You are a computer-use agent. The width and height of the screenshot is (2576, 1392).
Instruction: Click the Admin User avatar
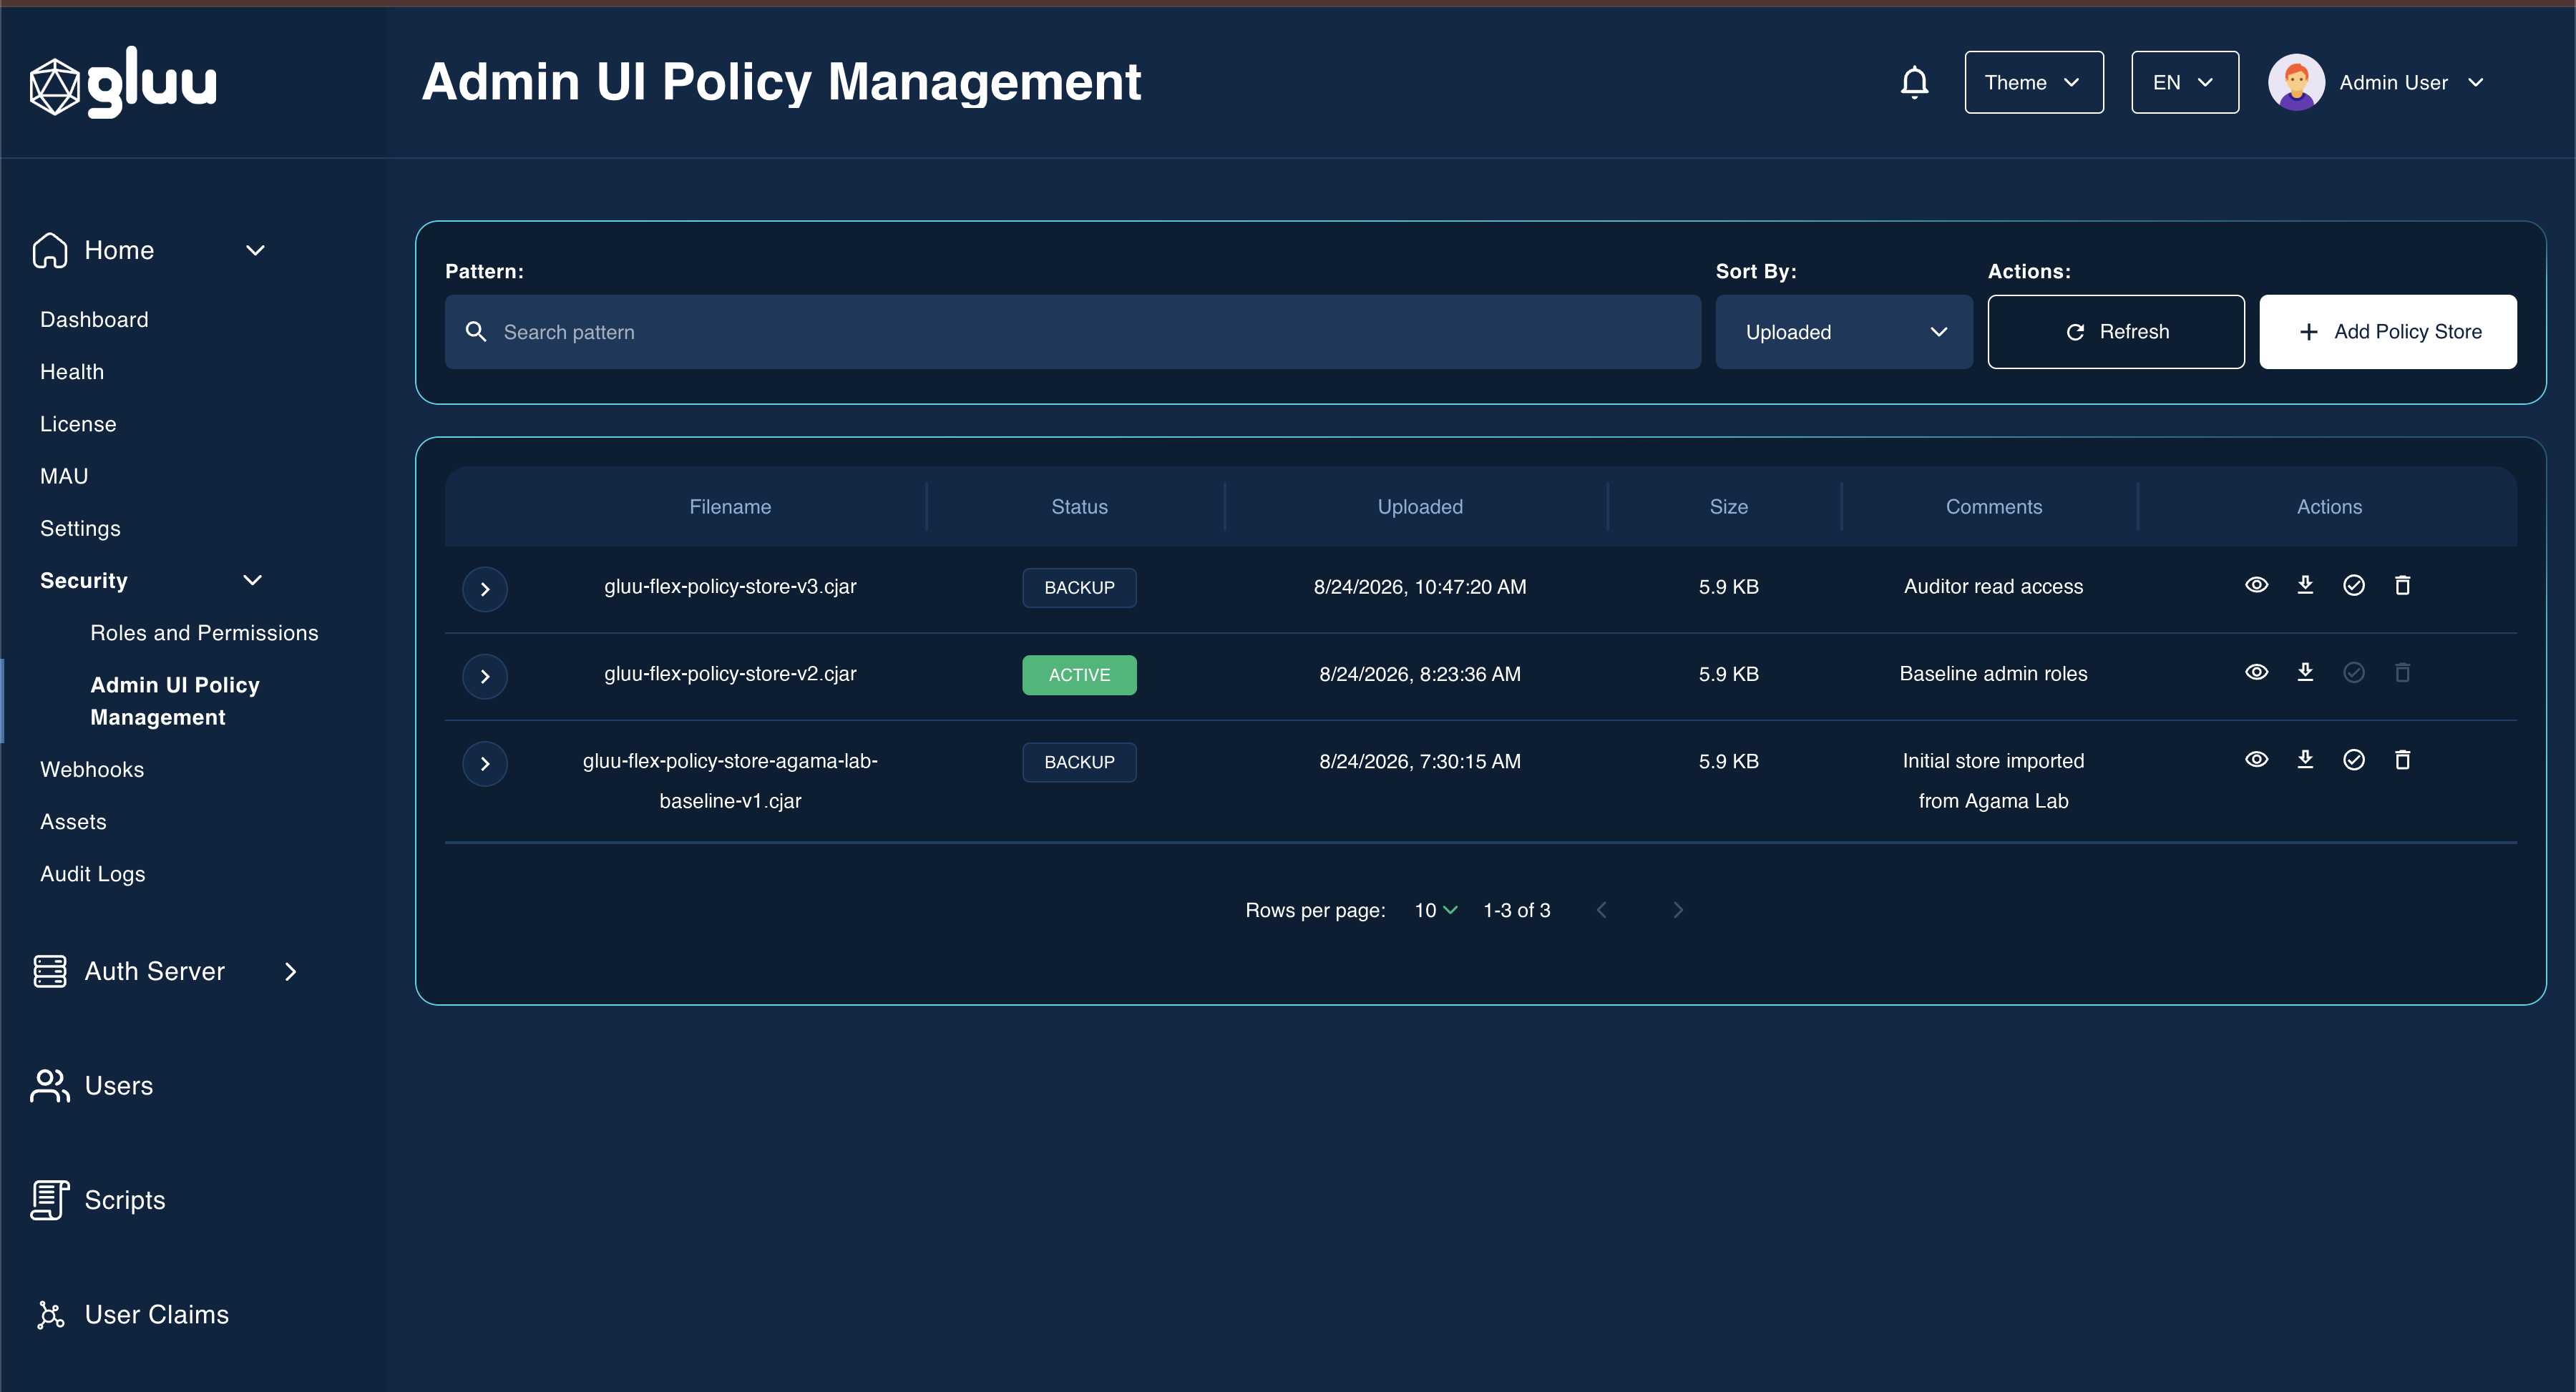point(2296,82)
